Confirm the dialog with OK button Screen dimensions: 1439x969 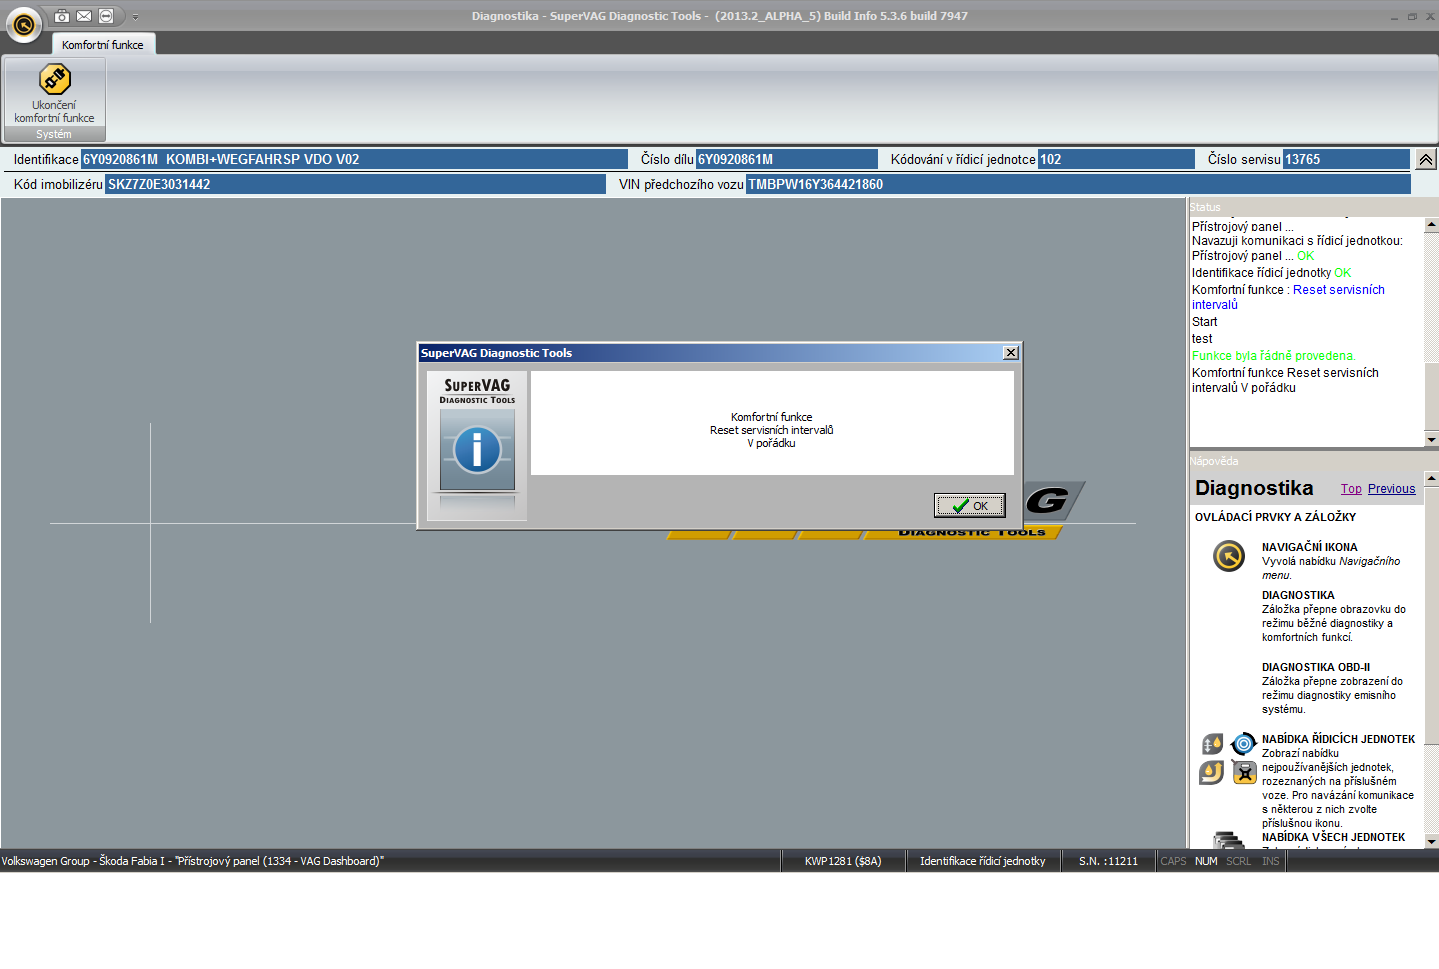(970, 506)
